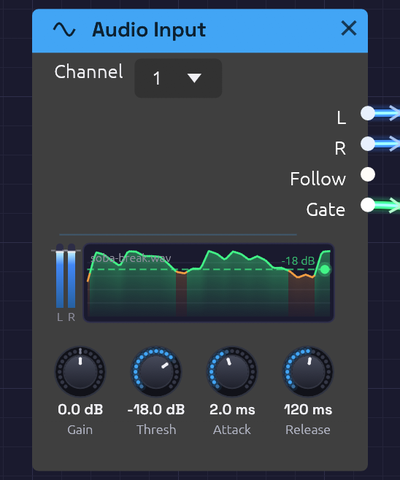This screenshot has width=400, height=480.
Task: Click the Thresh label
Action: 156,430
